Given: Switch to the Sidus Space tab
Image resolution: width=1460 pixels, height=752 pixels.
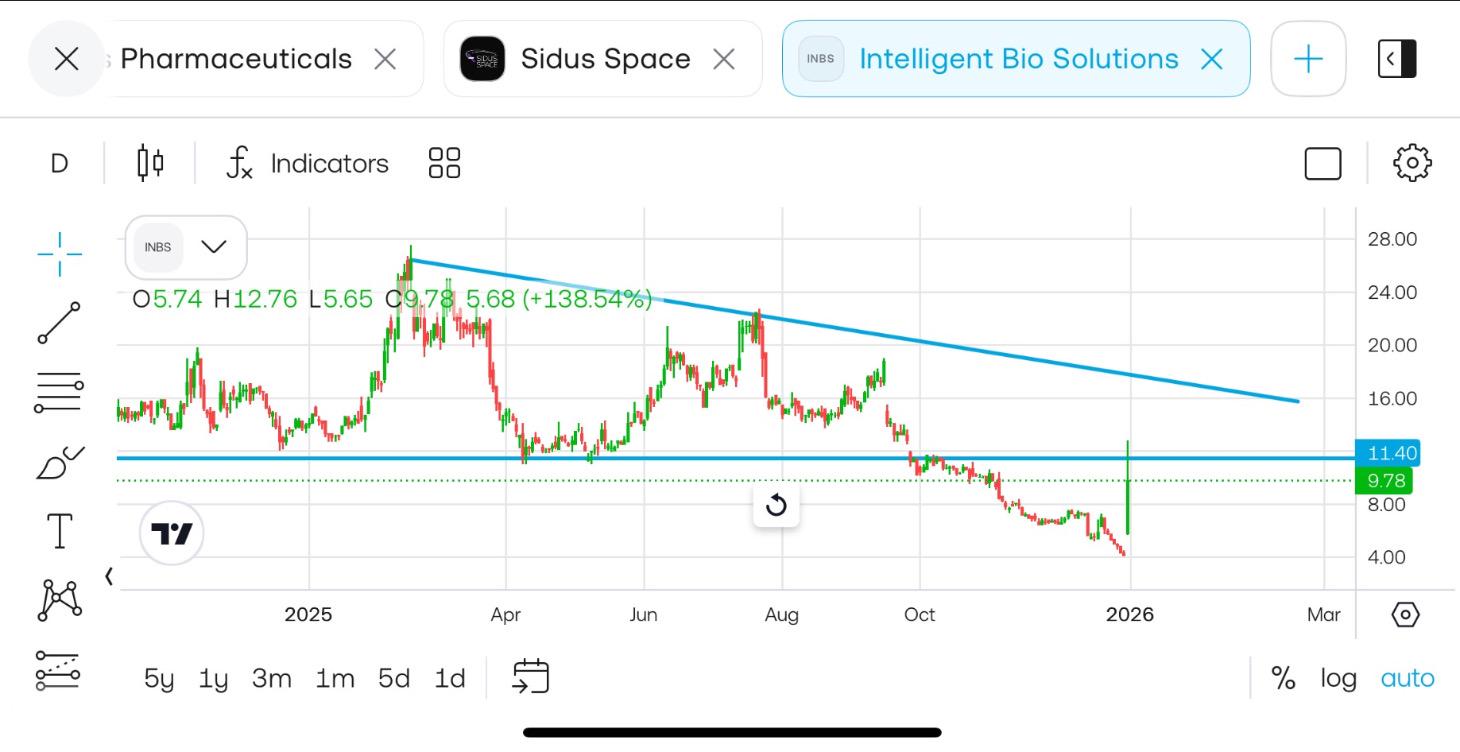Looking at the screenshot, I should click(604, 58).
